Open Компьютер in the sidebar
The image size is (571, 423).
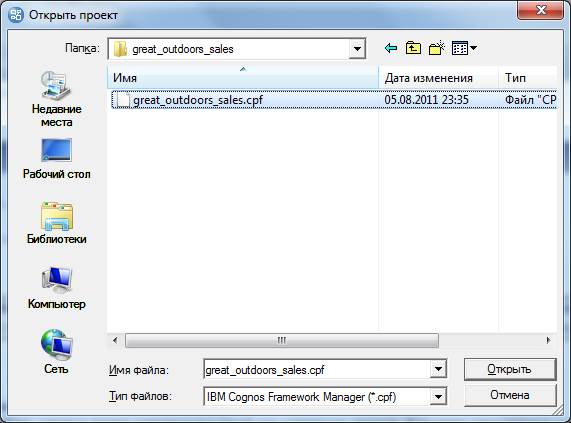(56, 288)
